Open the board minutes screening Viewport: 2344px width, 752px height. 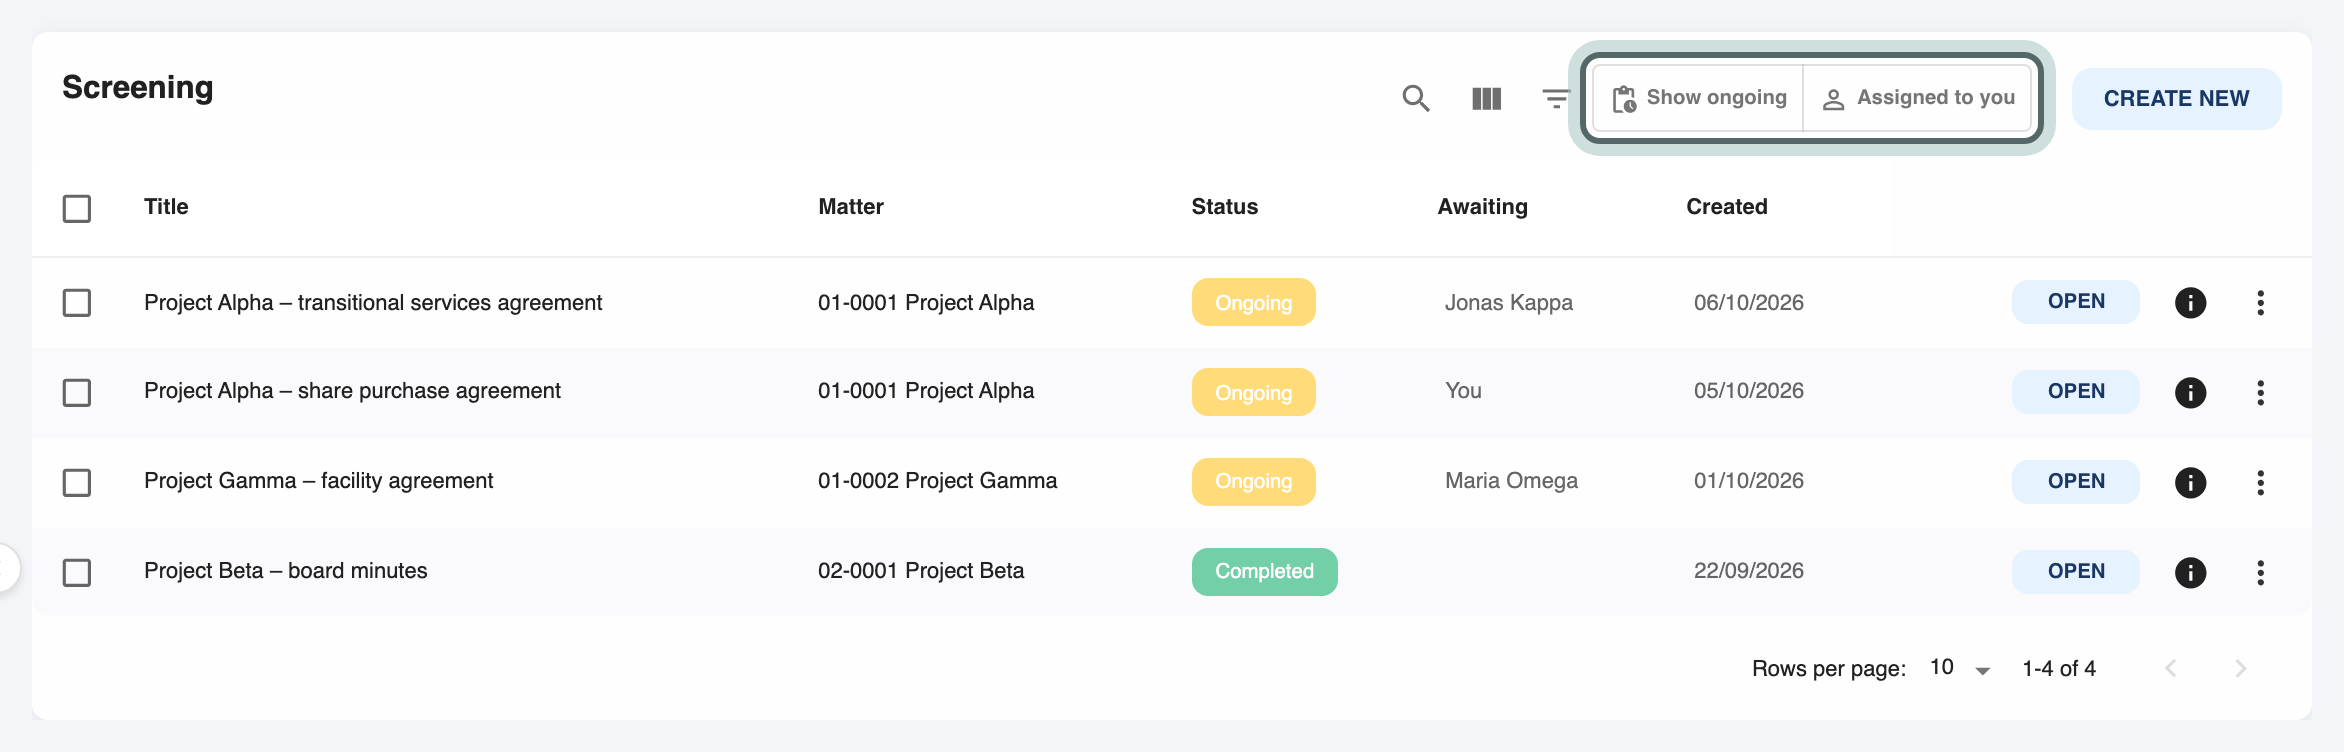2076,572
